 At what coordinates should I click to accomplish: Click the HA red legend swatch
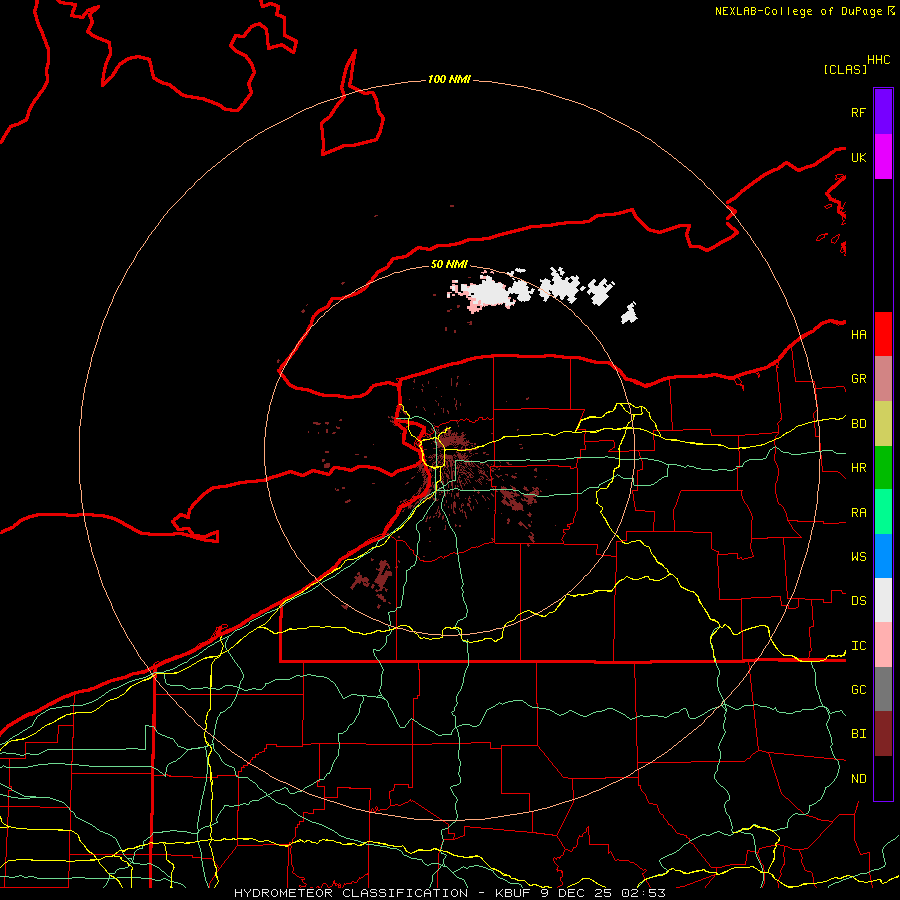883,334
